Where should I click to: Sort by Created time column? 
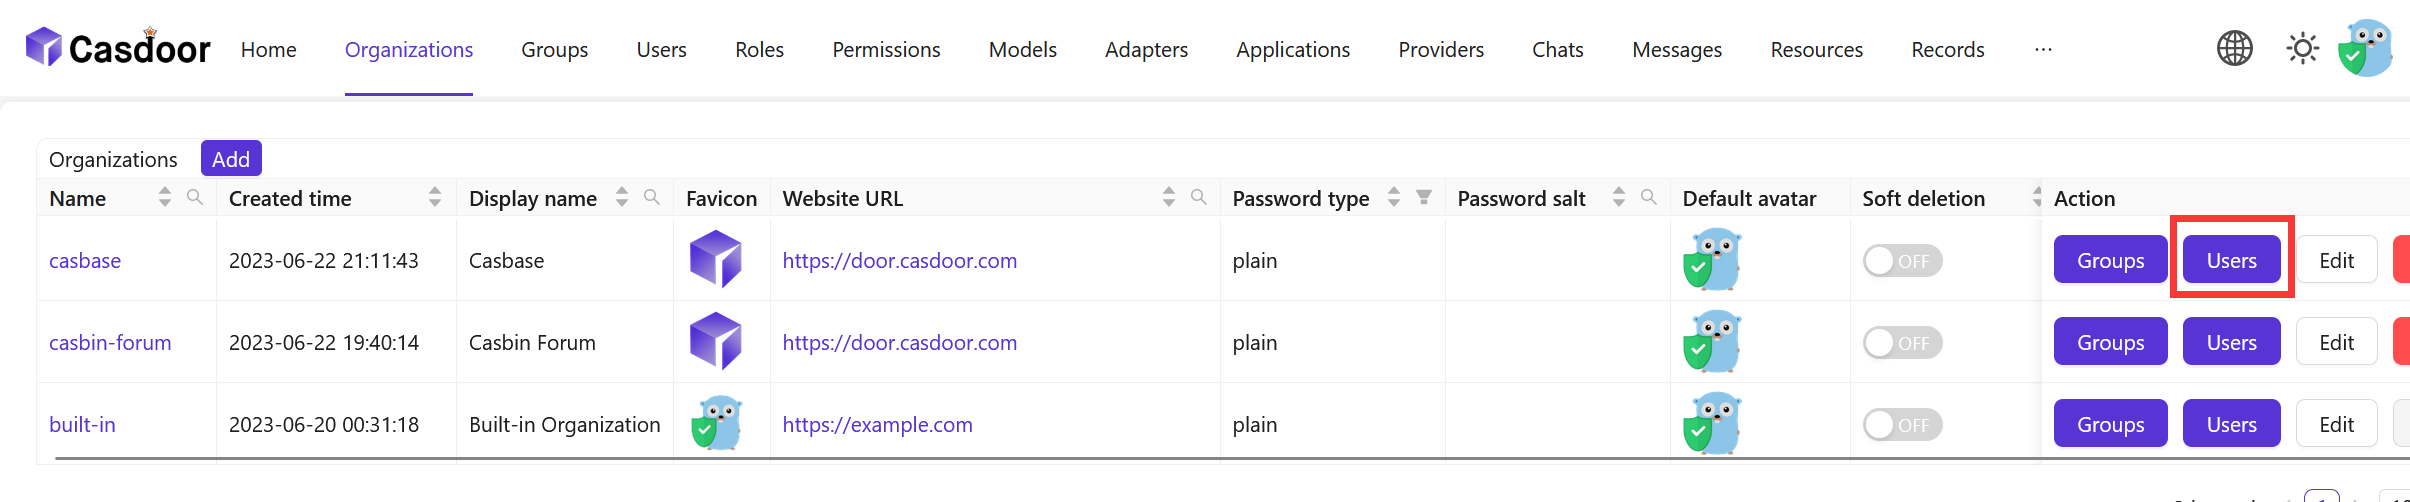tap(435, 197)
